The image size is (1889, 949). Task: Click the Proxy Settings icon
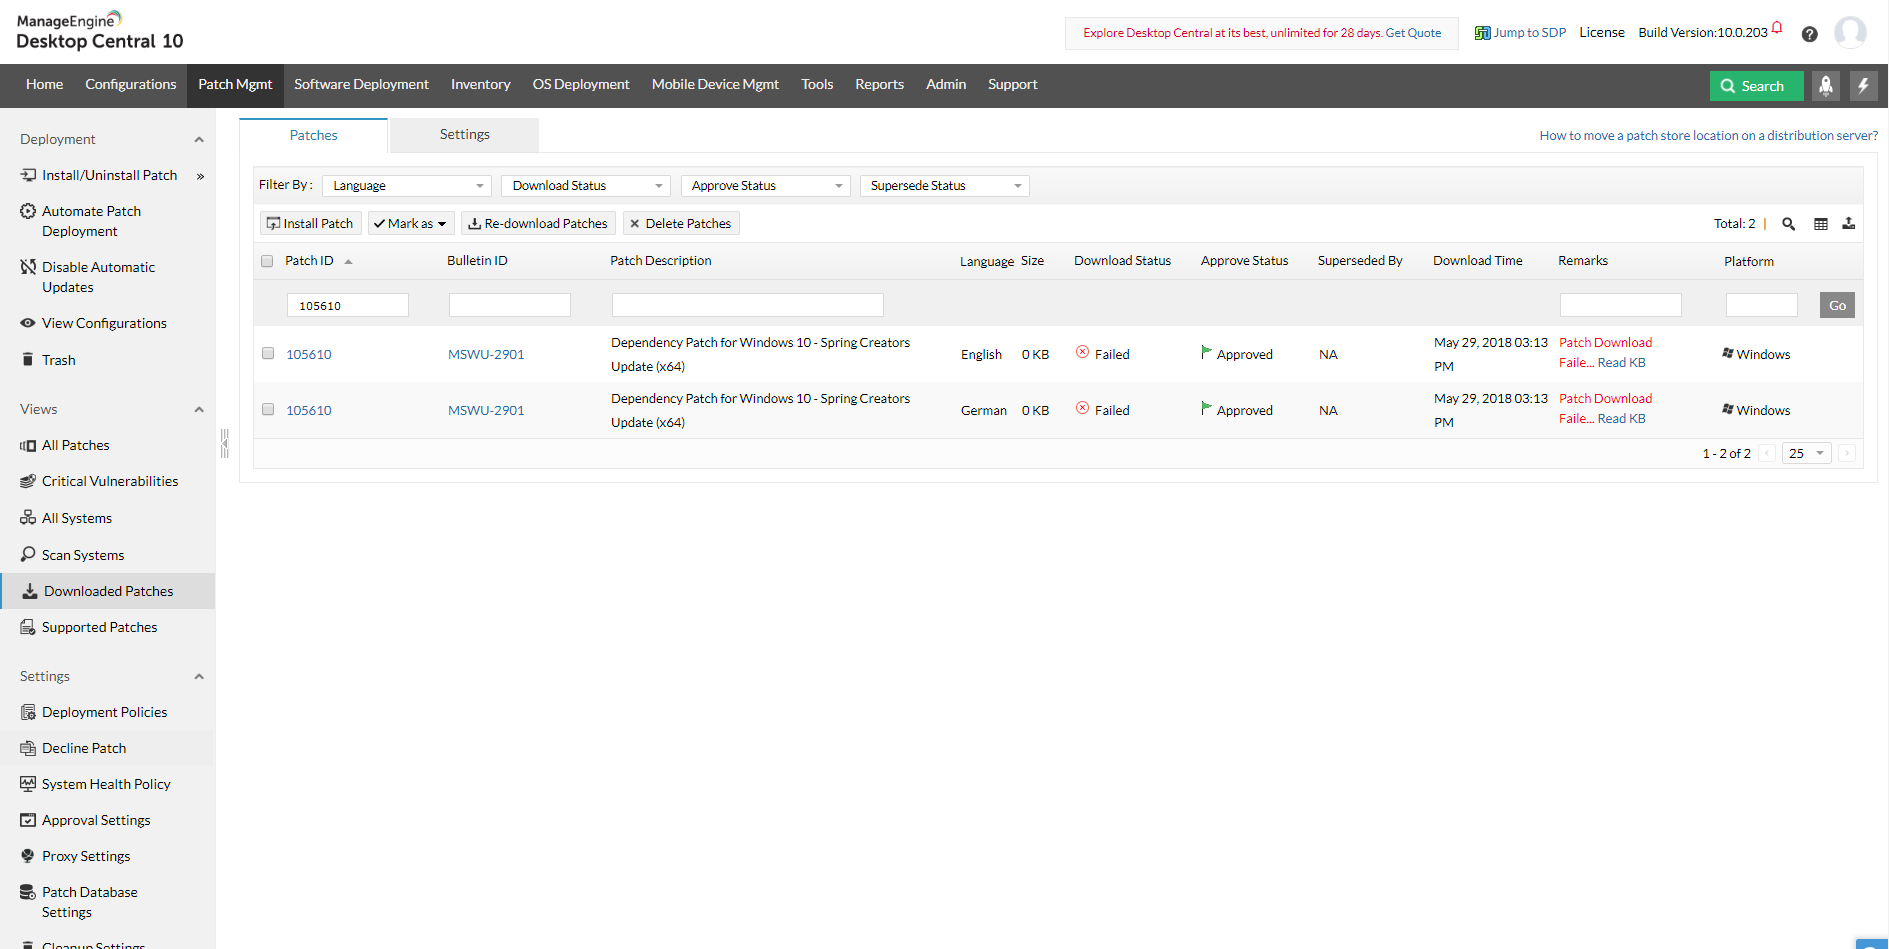pyautogui.click(x=28, y=856)
